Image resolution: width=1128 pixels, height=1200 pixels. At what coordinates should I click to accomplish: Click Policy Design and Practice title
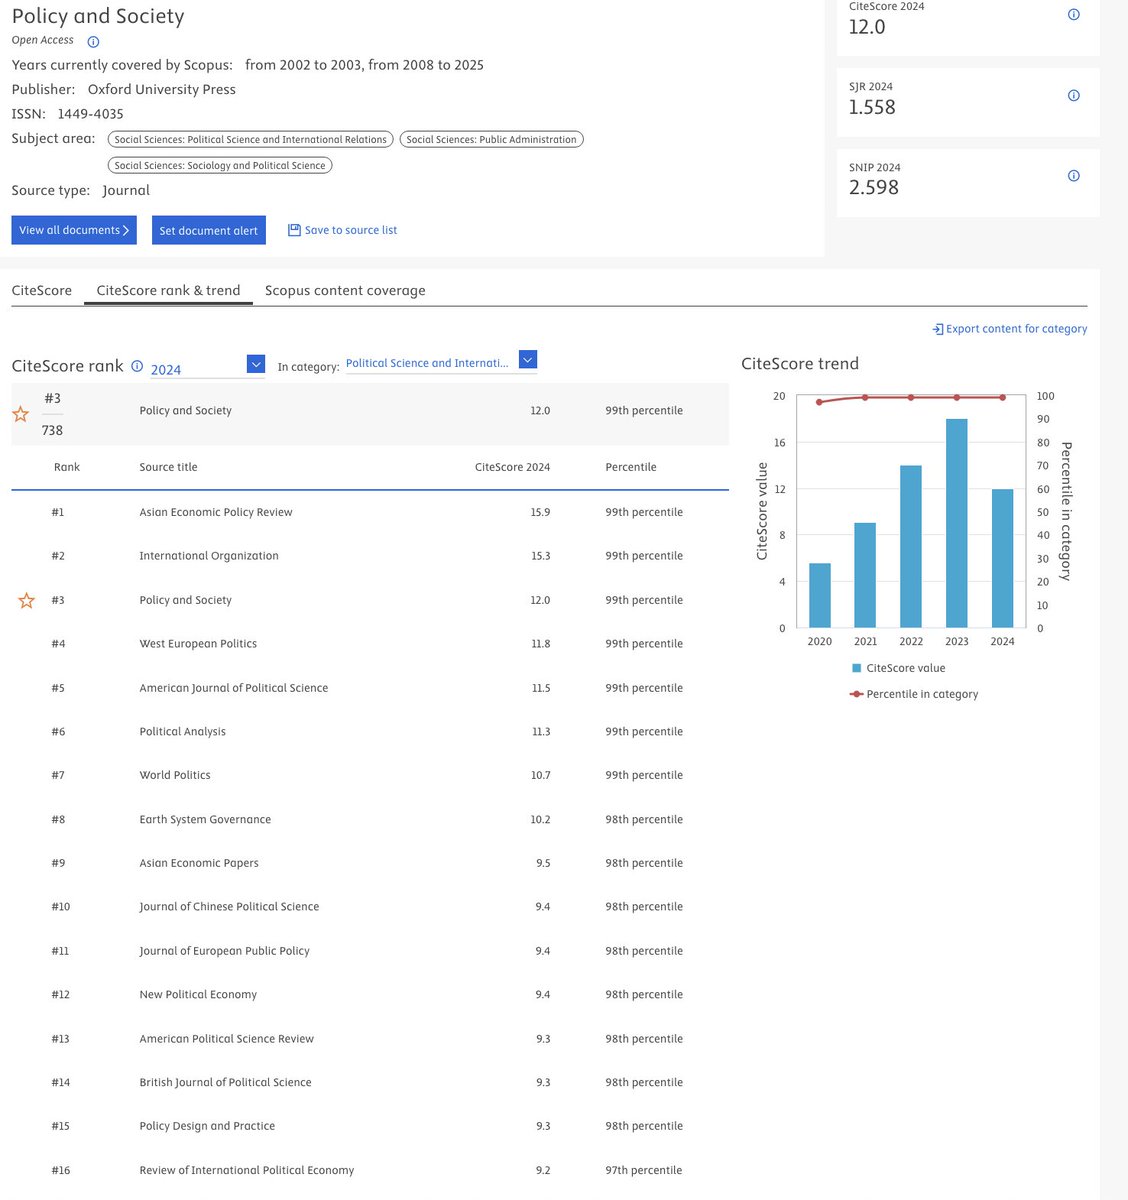tap(207, 1126)
